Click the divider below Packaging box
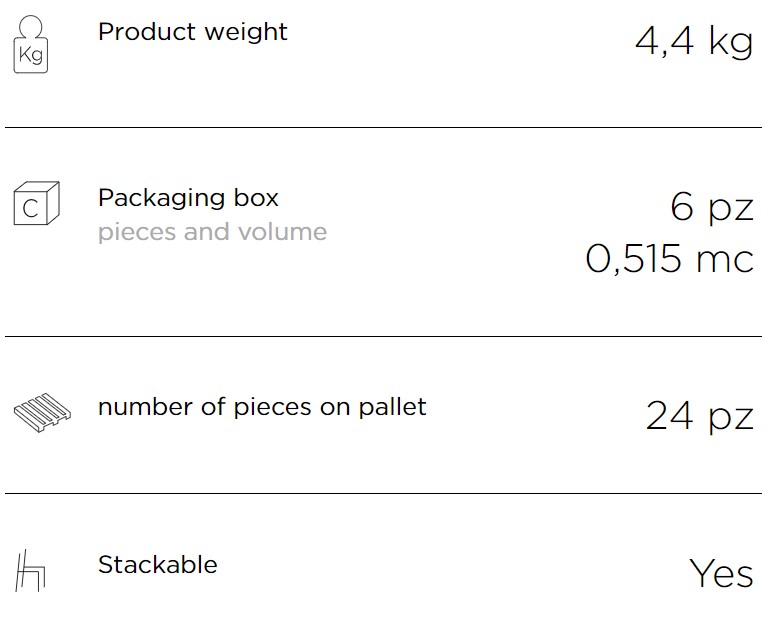This screenshot has height=630, width=780. tap(384, 336)
